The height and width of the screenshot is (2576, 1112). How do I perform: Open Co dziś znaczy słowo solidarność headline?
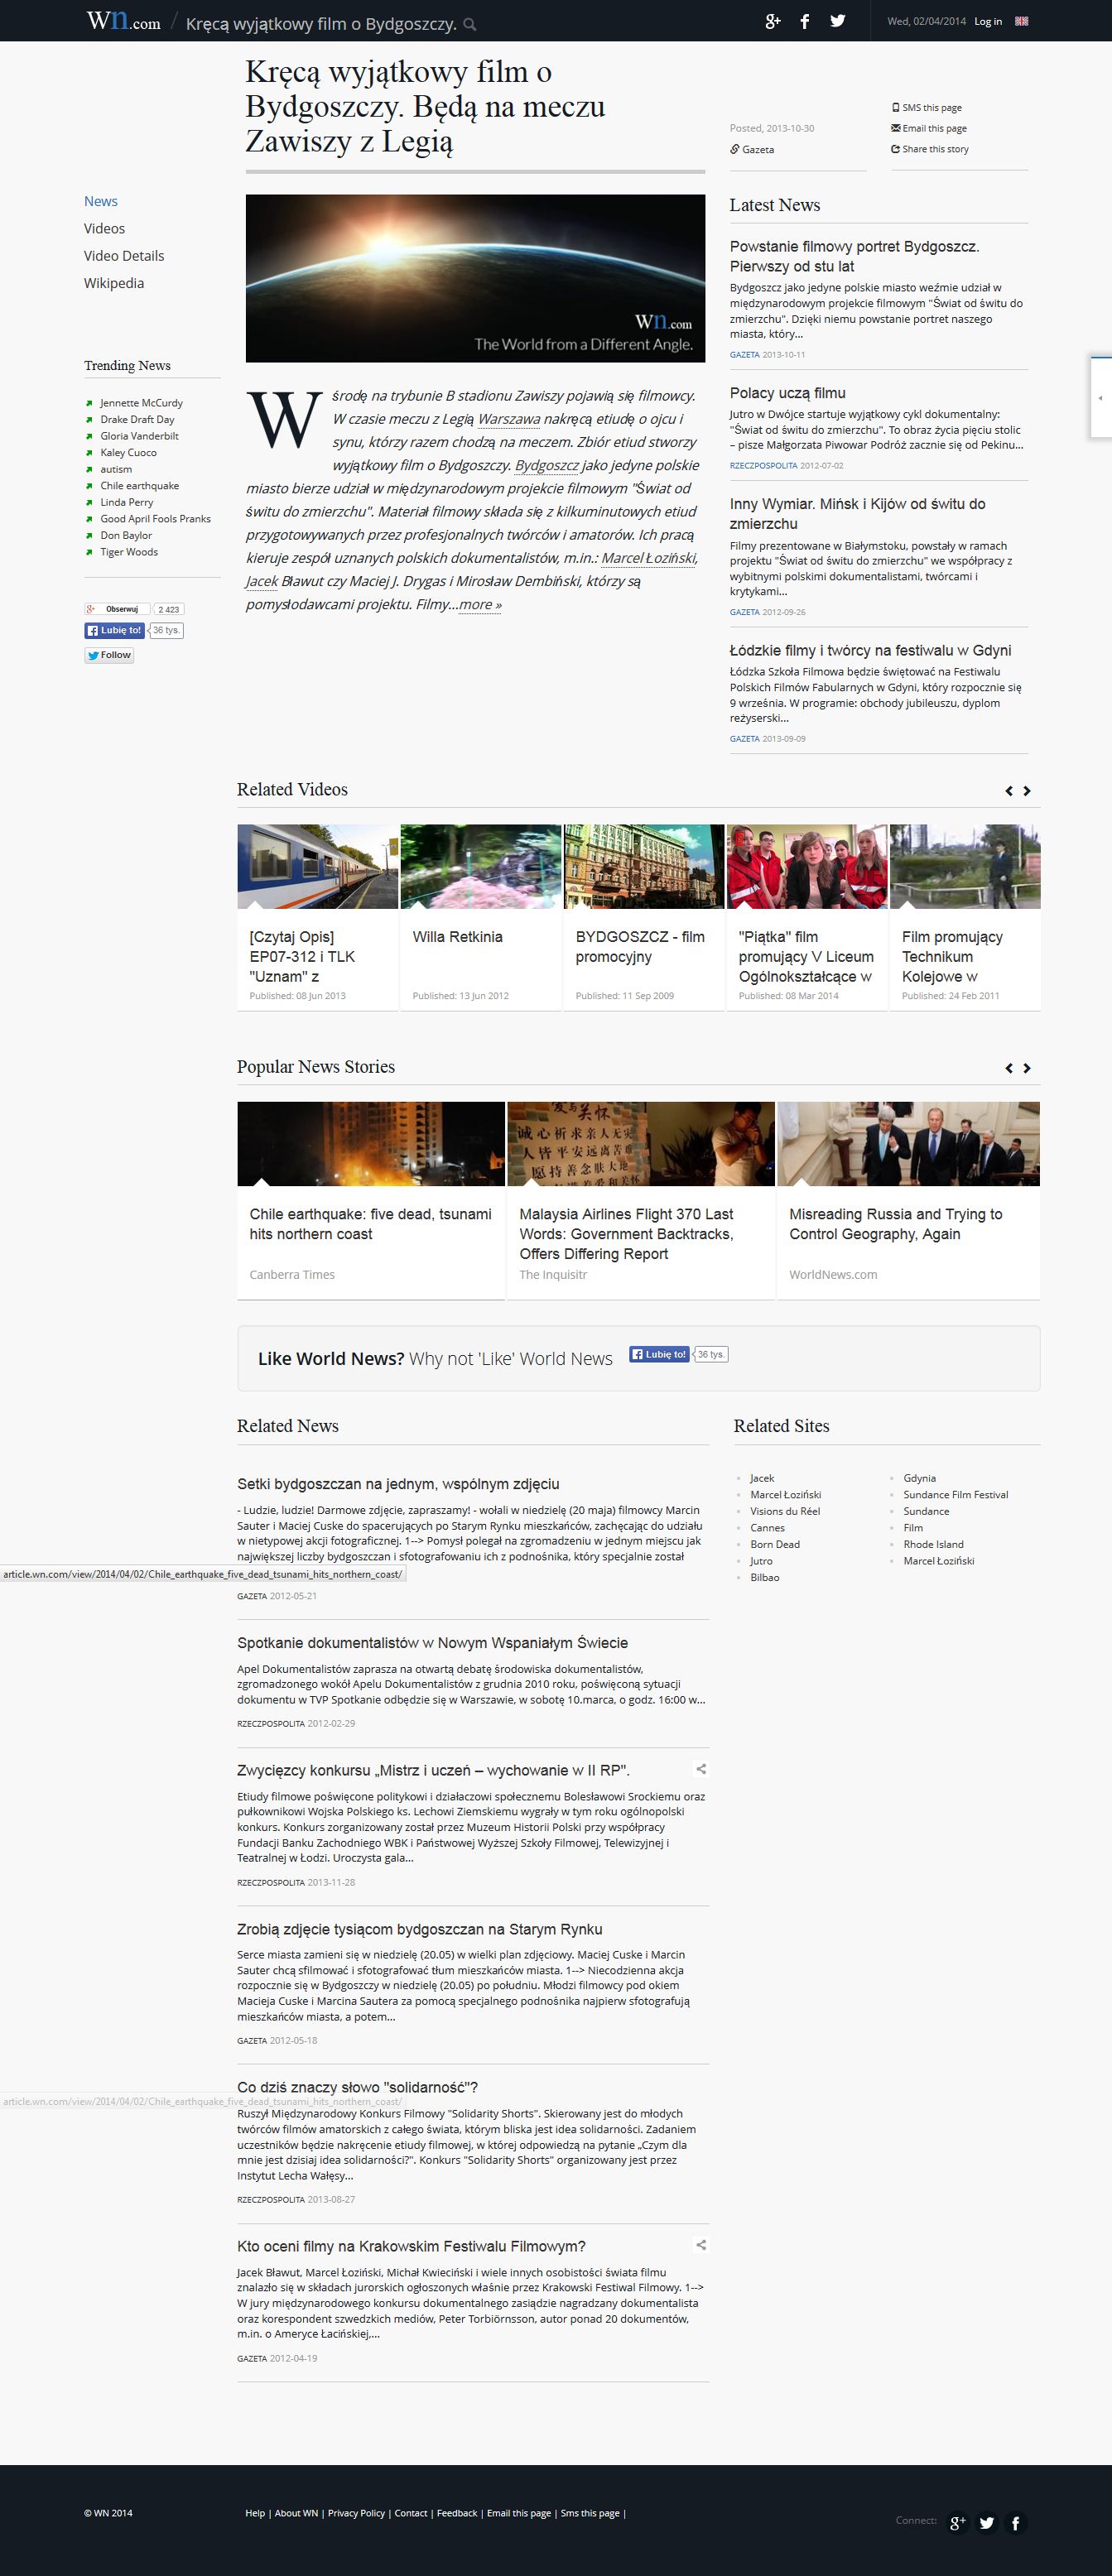coord(357,2088)
